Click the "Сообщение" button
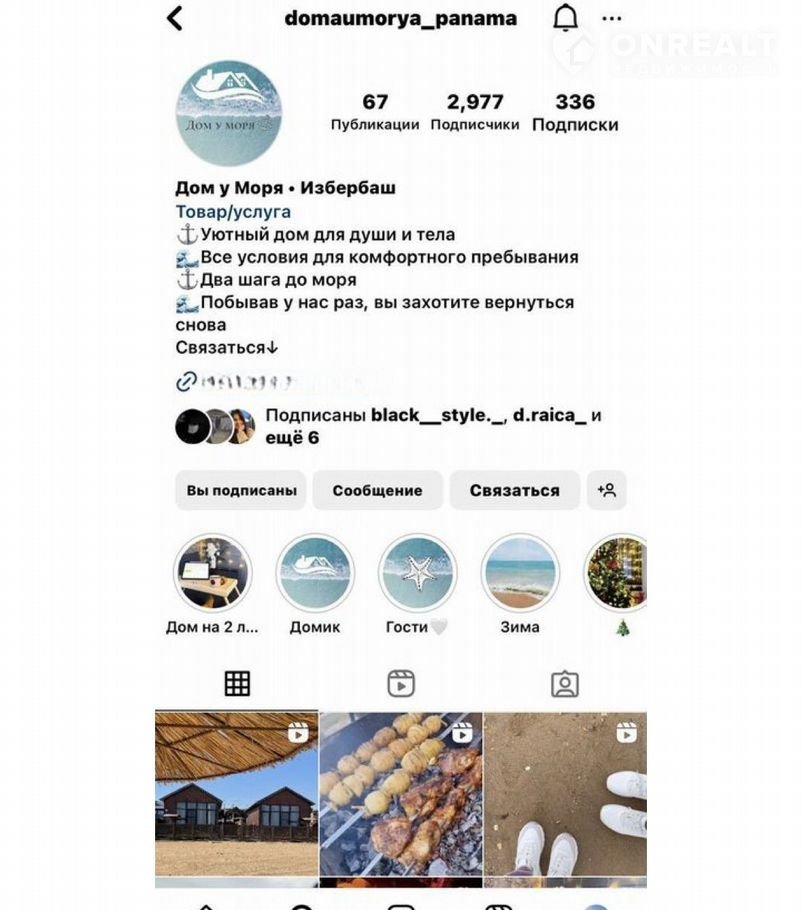Image resolution: width=802 pixels, height=910 pixels. (x=377, y=490)
